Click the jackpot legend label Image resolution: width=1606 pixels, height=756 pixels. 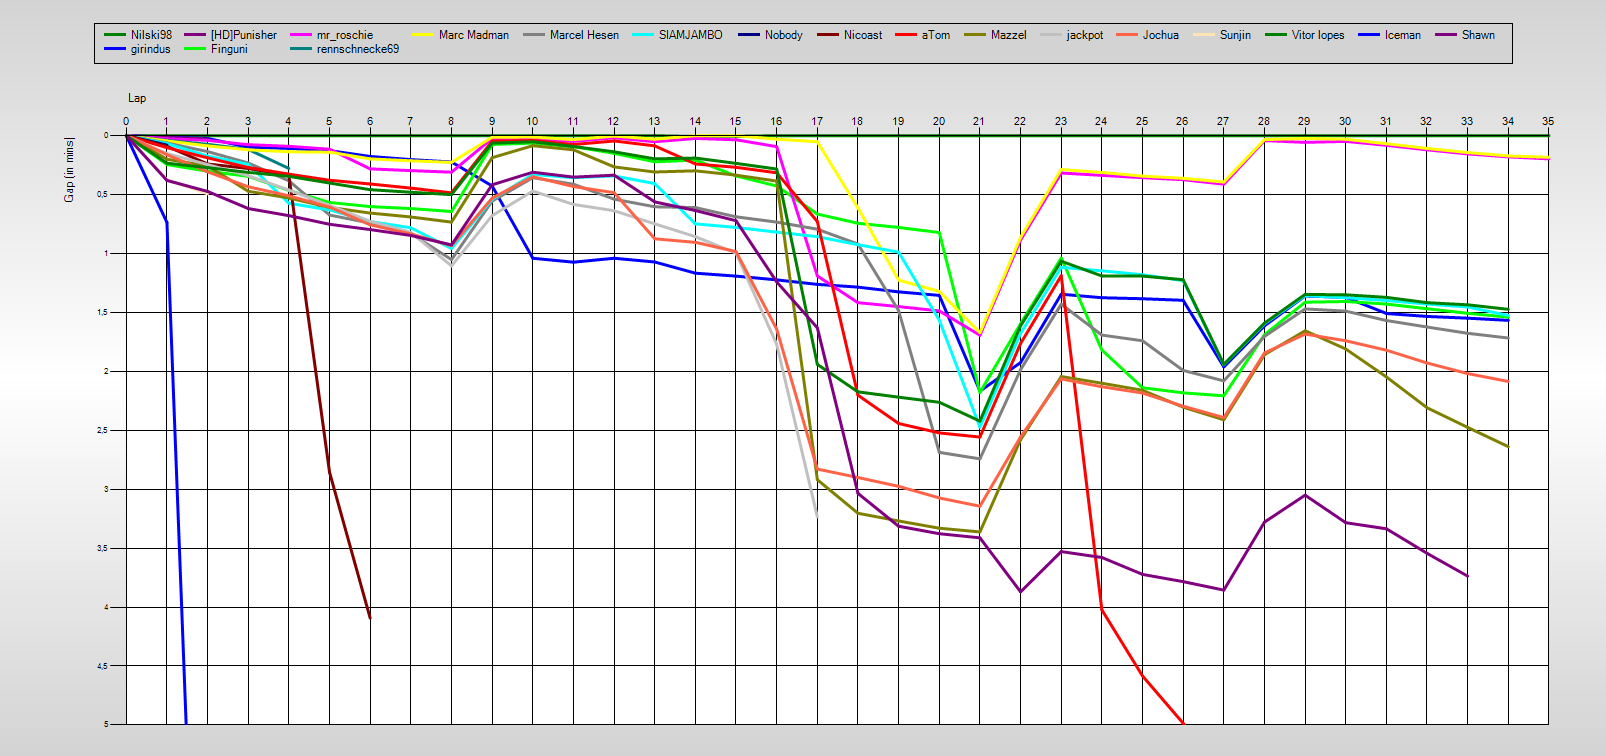1085,35
